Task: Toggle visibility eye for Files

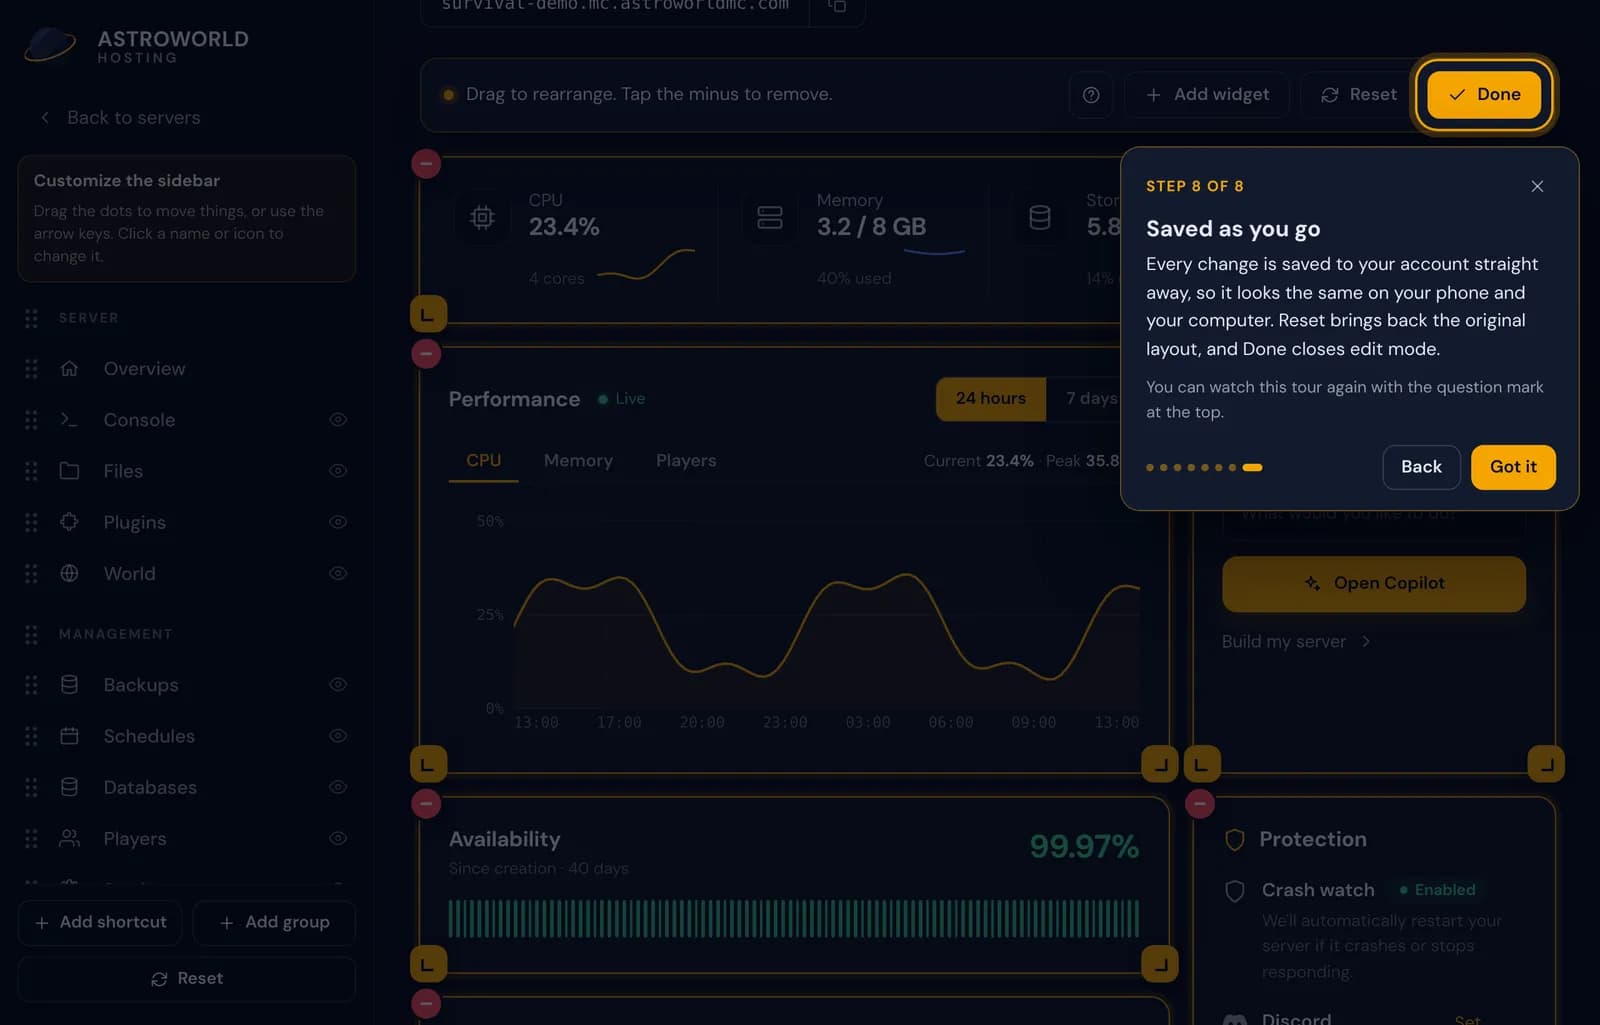Action: coord(338,471)
